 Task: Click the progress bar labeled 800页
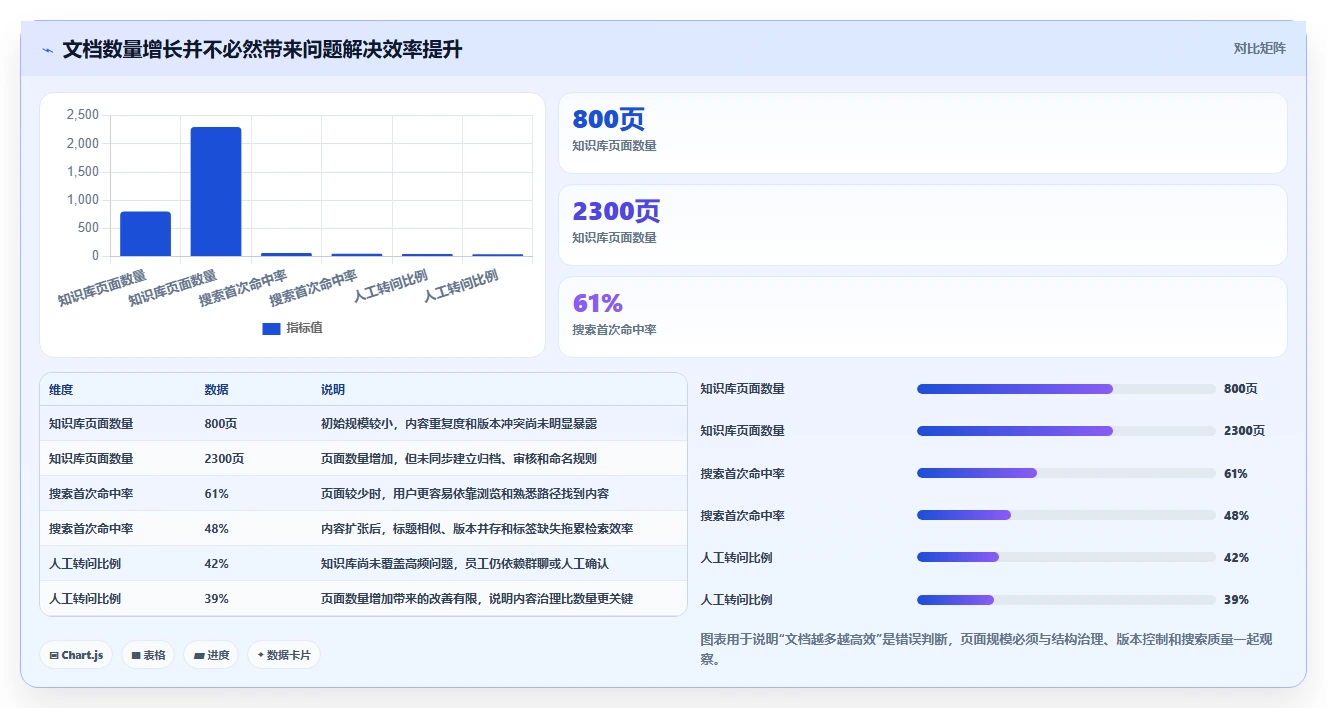tap(1066, 389)
